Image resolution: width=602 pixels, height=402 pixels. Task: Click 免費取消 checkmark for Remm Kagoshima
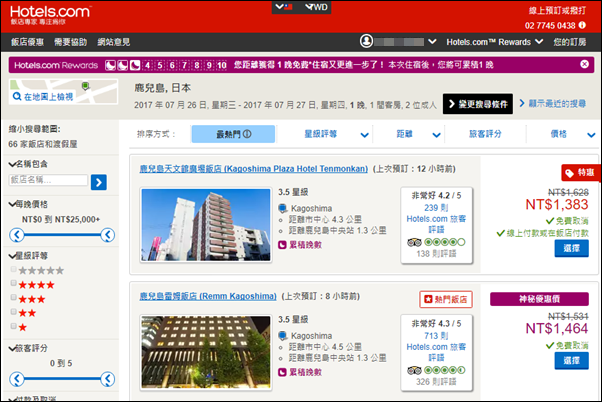(x=549, y=346)
